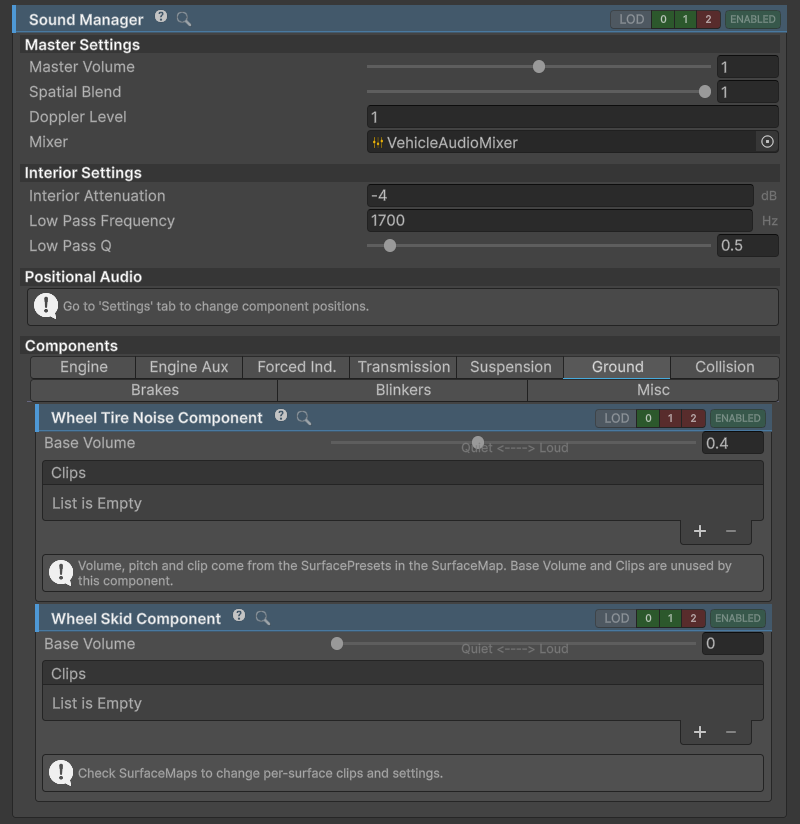Click the Master Volume label

(x=82, y=67)
